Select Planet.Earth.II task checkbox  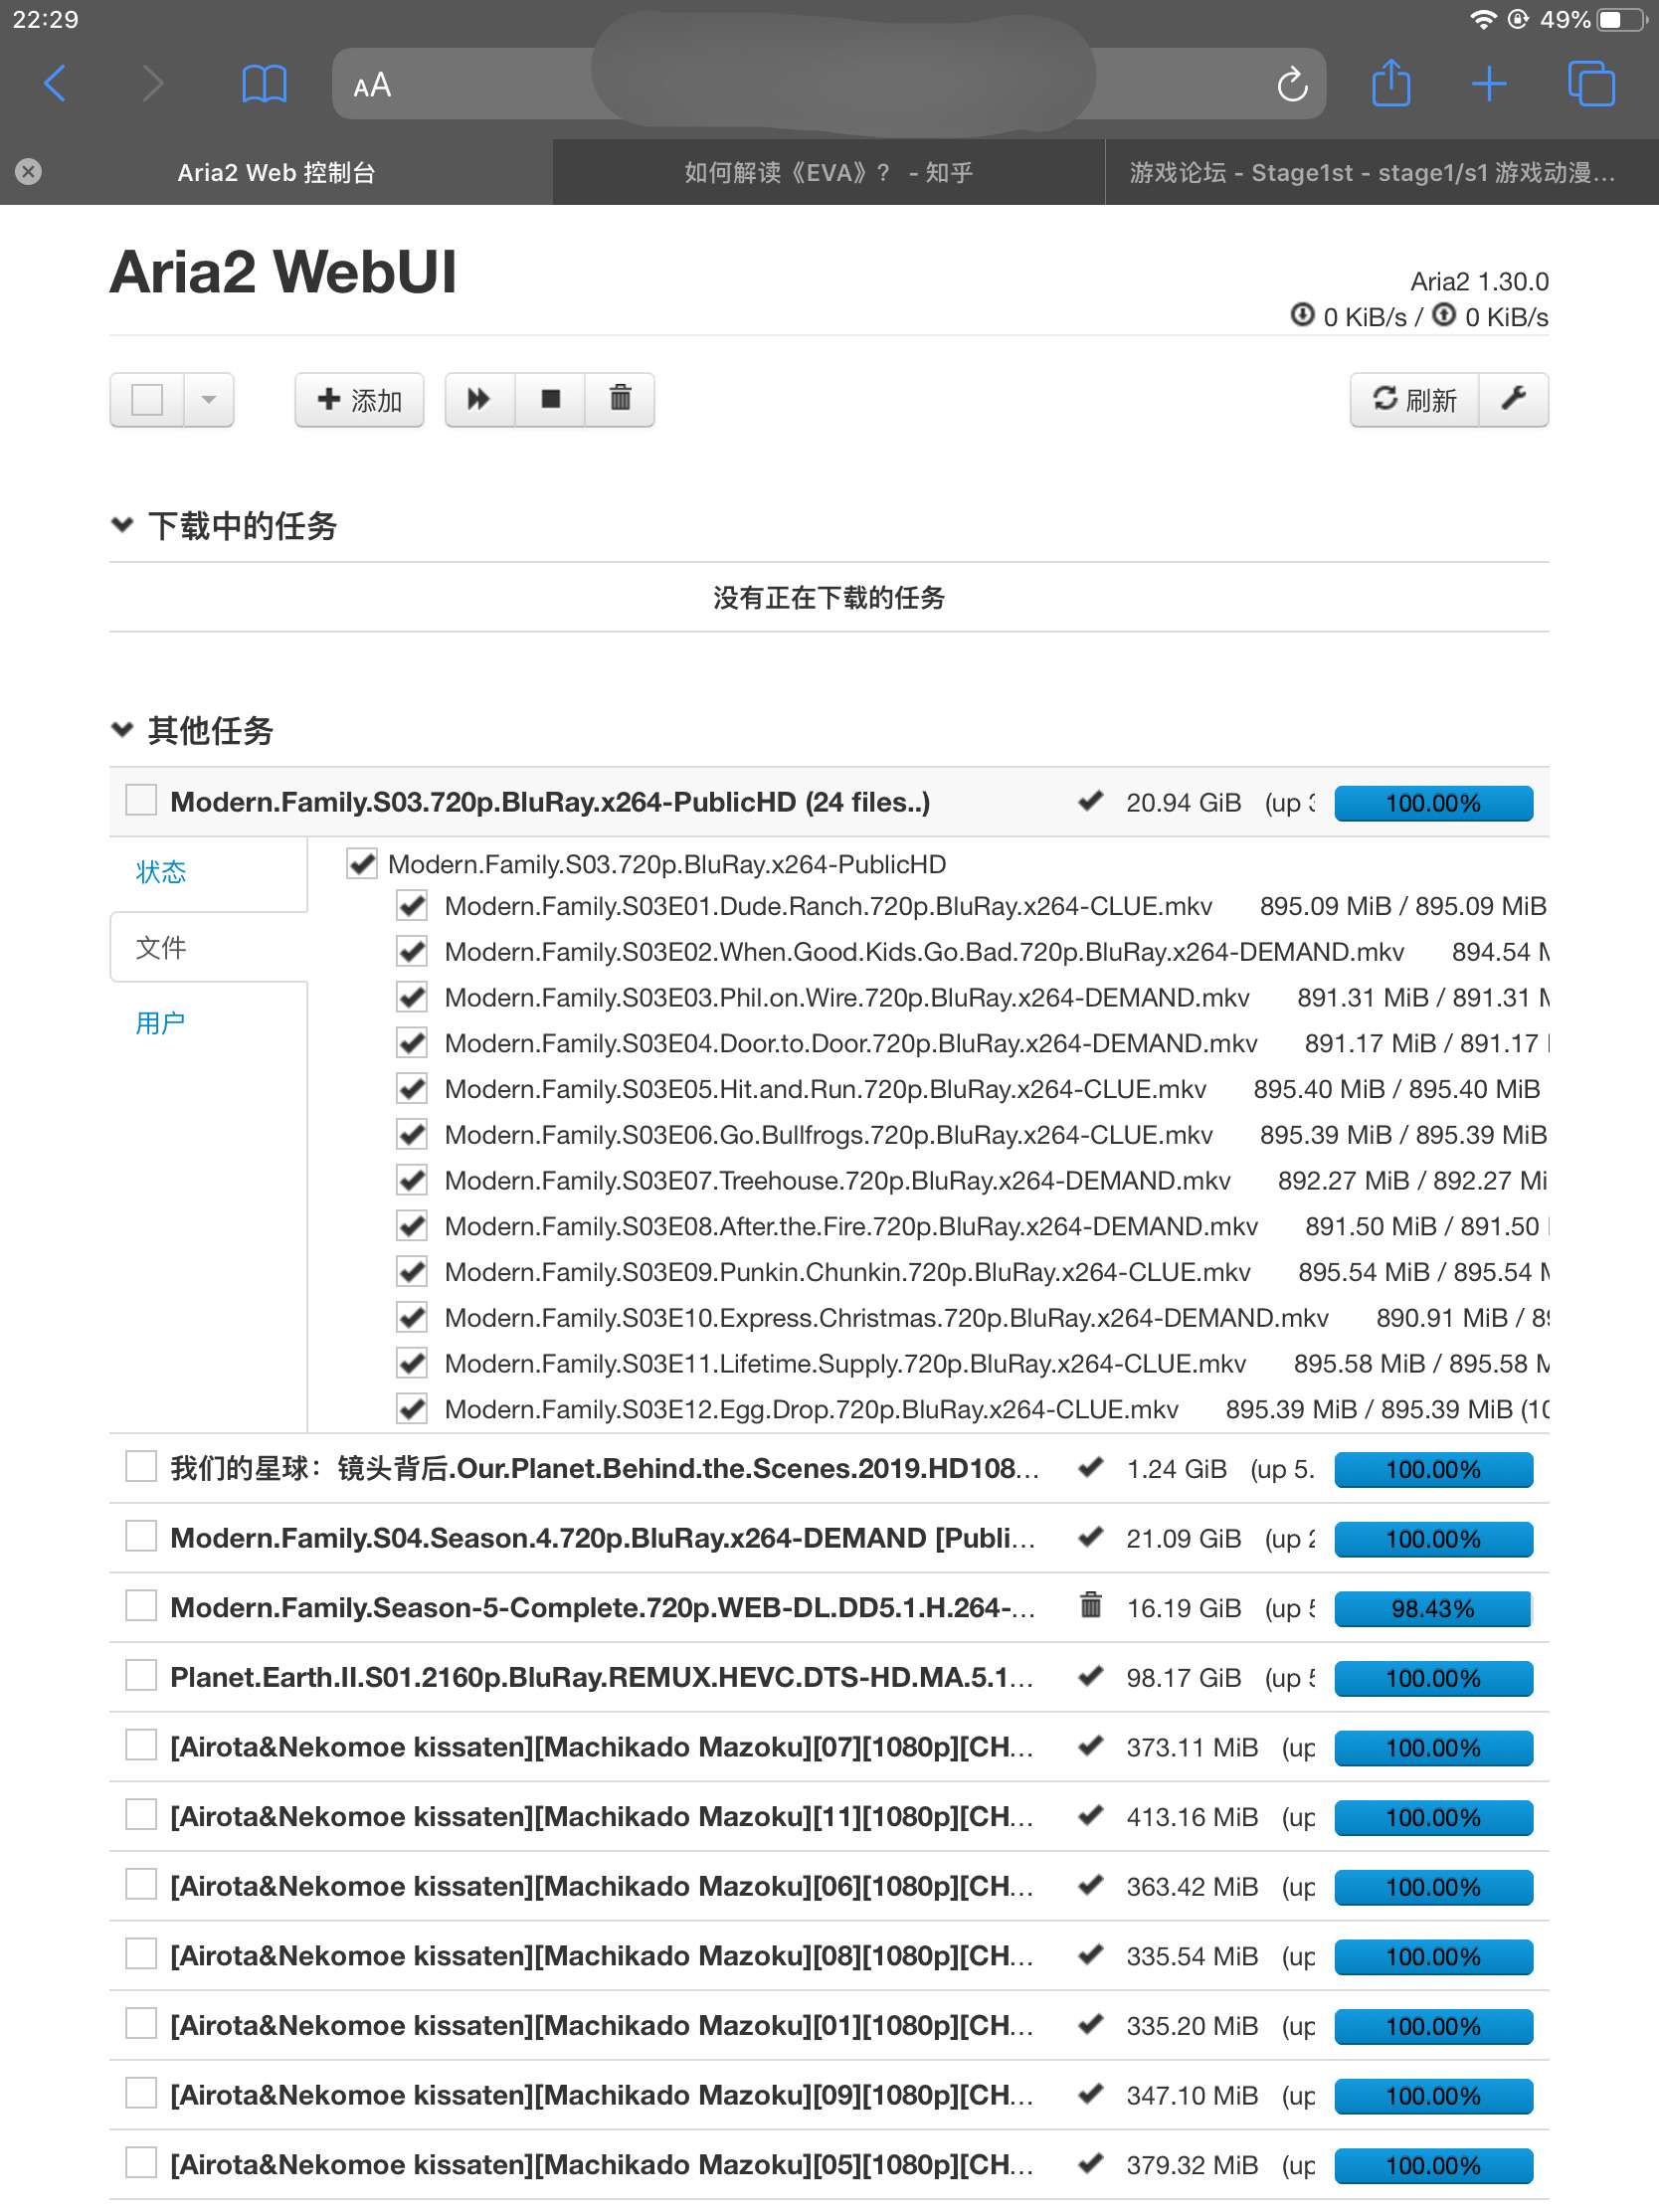(141, 1675)
